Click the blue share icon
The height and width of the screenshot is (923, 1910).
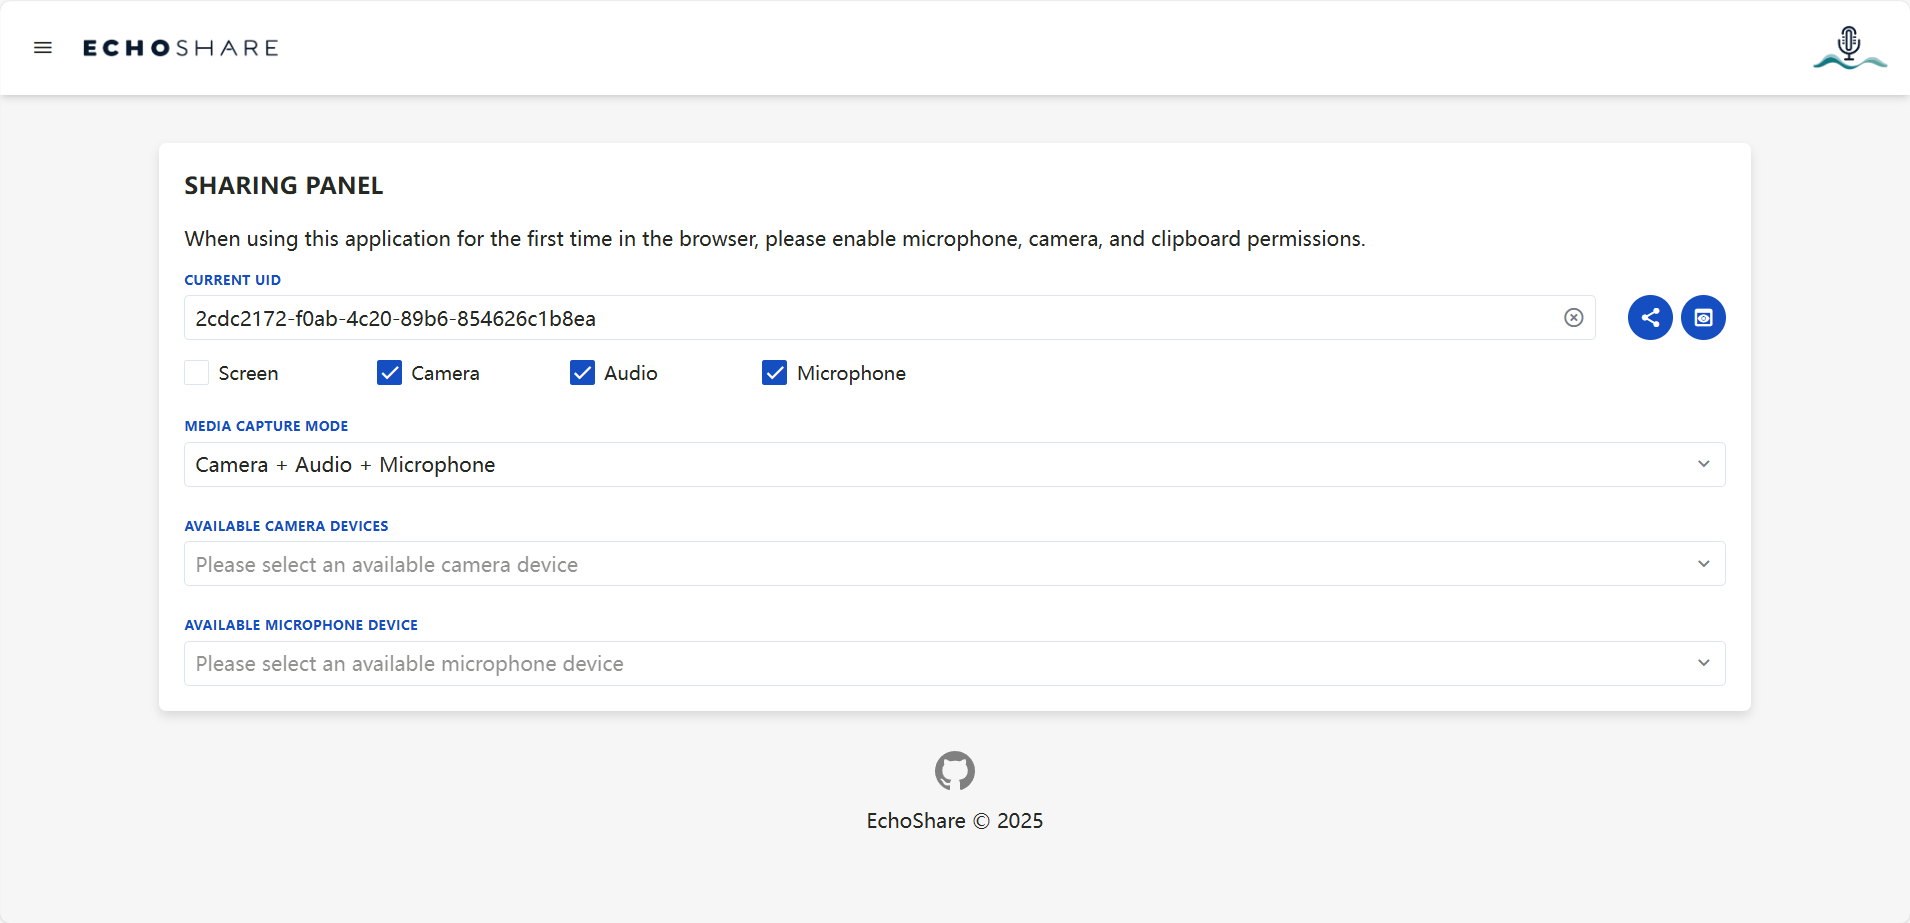1648,317
